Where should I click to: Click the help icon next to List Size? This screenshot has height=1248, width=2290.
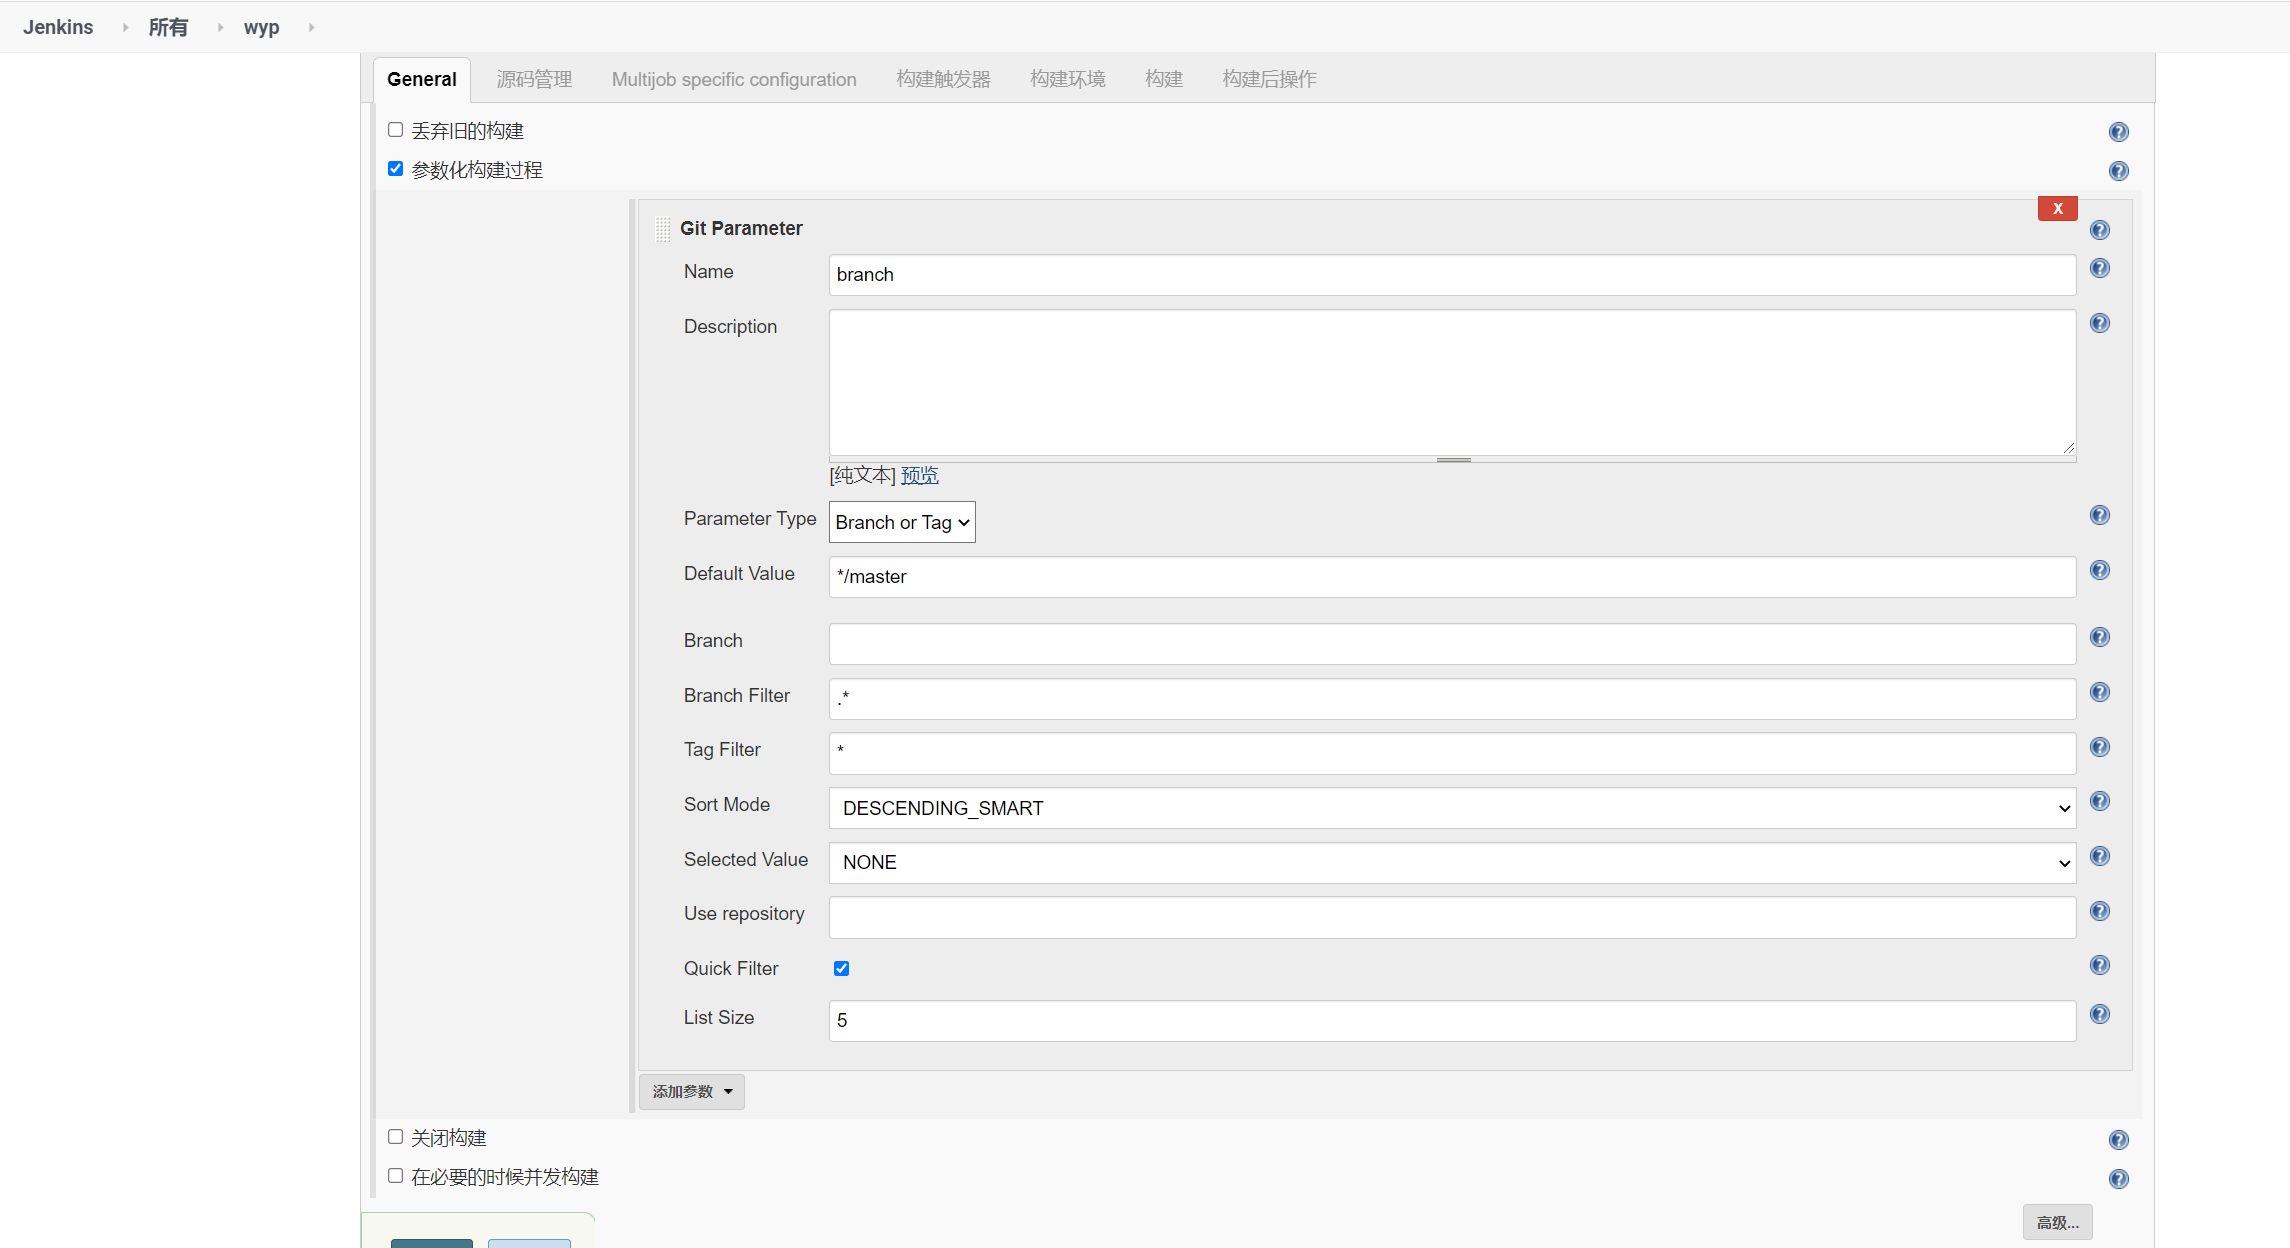(x=2100, y=1014)
